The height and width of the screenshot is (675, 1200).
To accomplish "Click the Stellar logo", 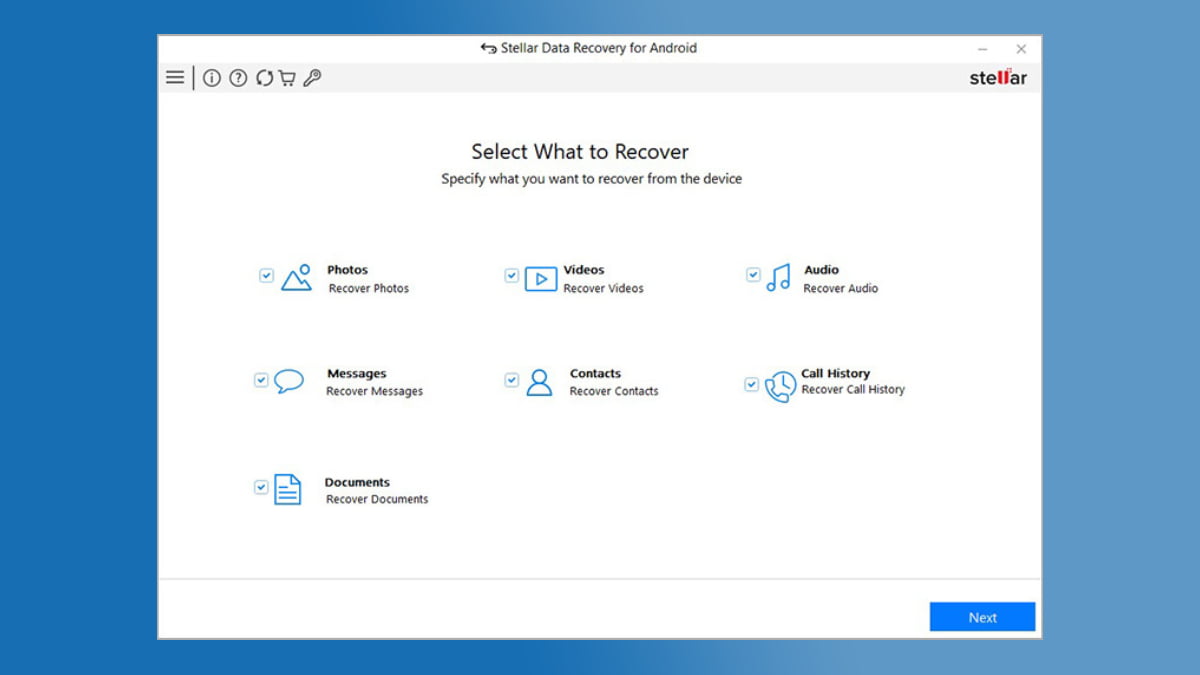I will pos(997,78).
